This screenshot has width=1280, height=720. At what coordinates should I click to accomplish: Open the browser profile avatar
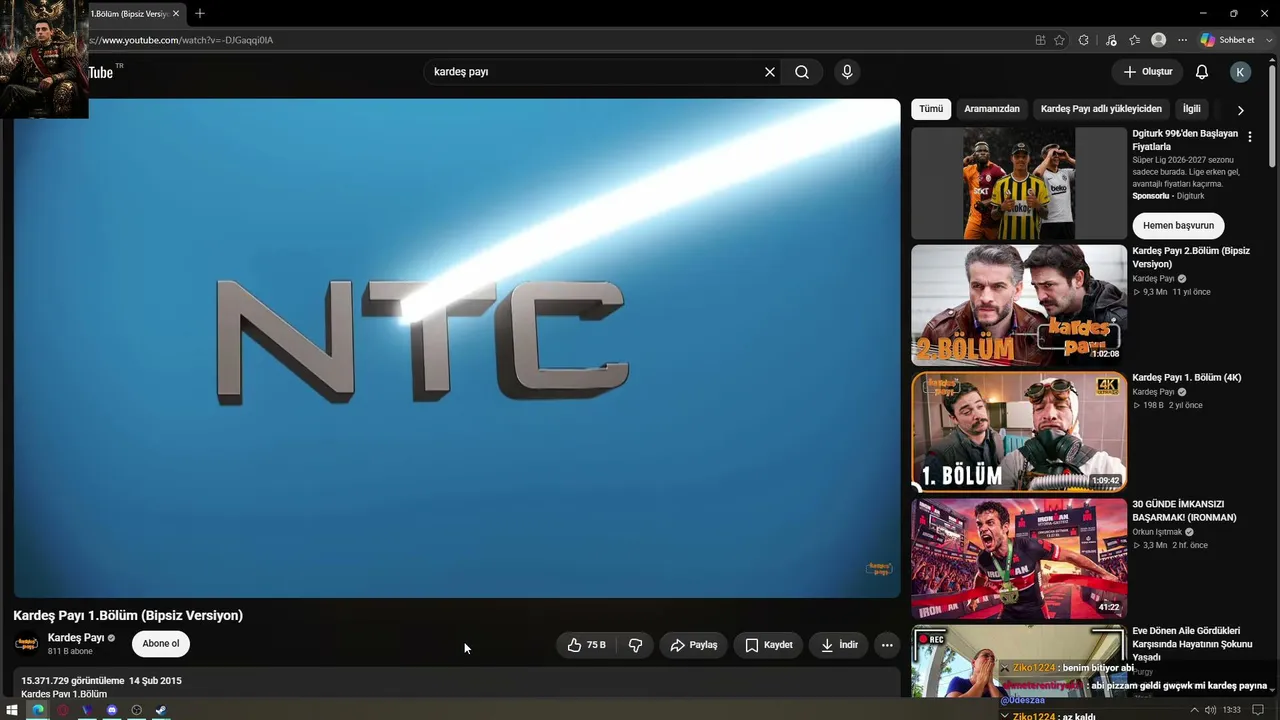tap(1158, 40)
